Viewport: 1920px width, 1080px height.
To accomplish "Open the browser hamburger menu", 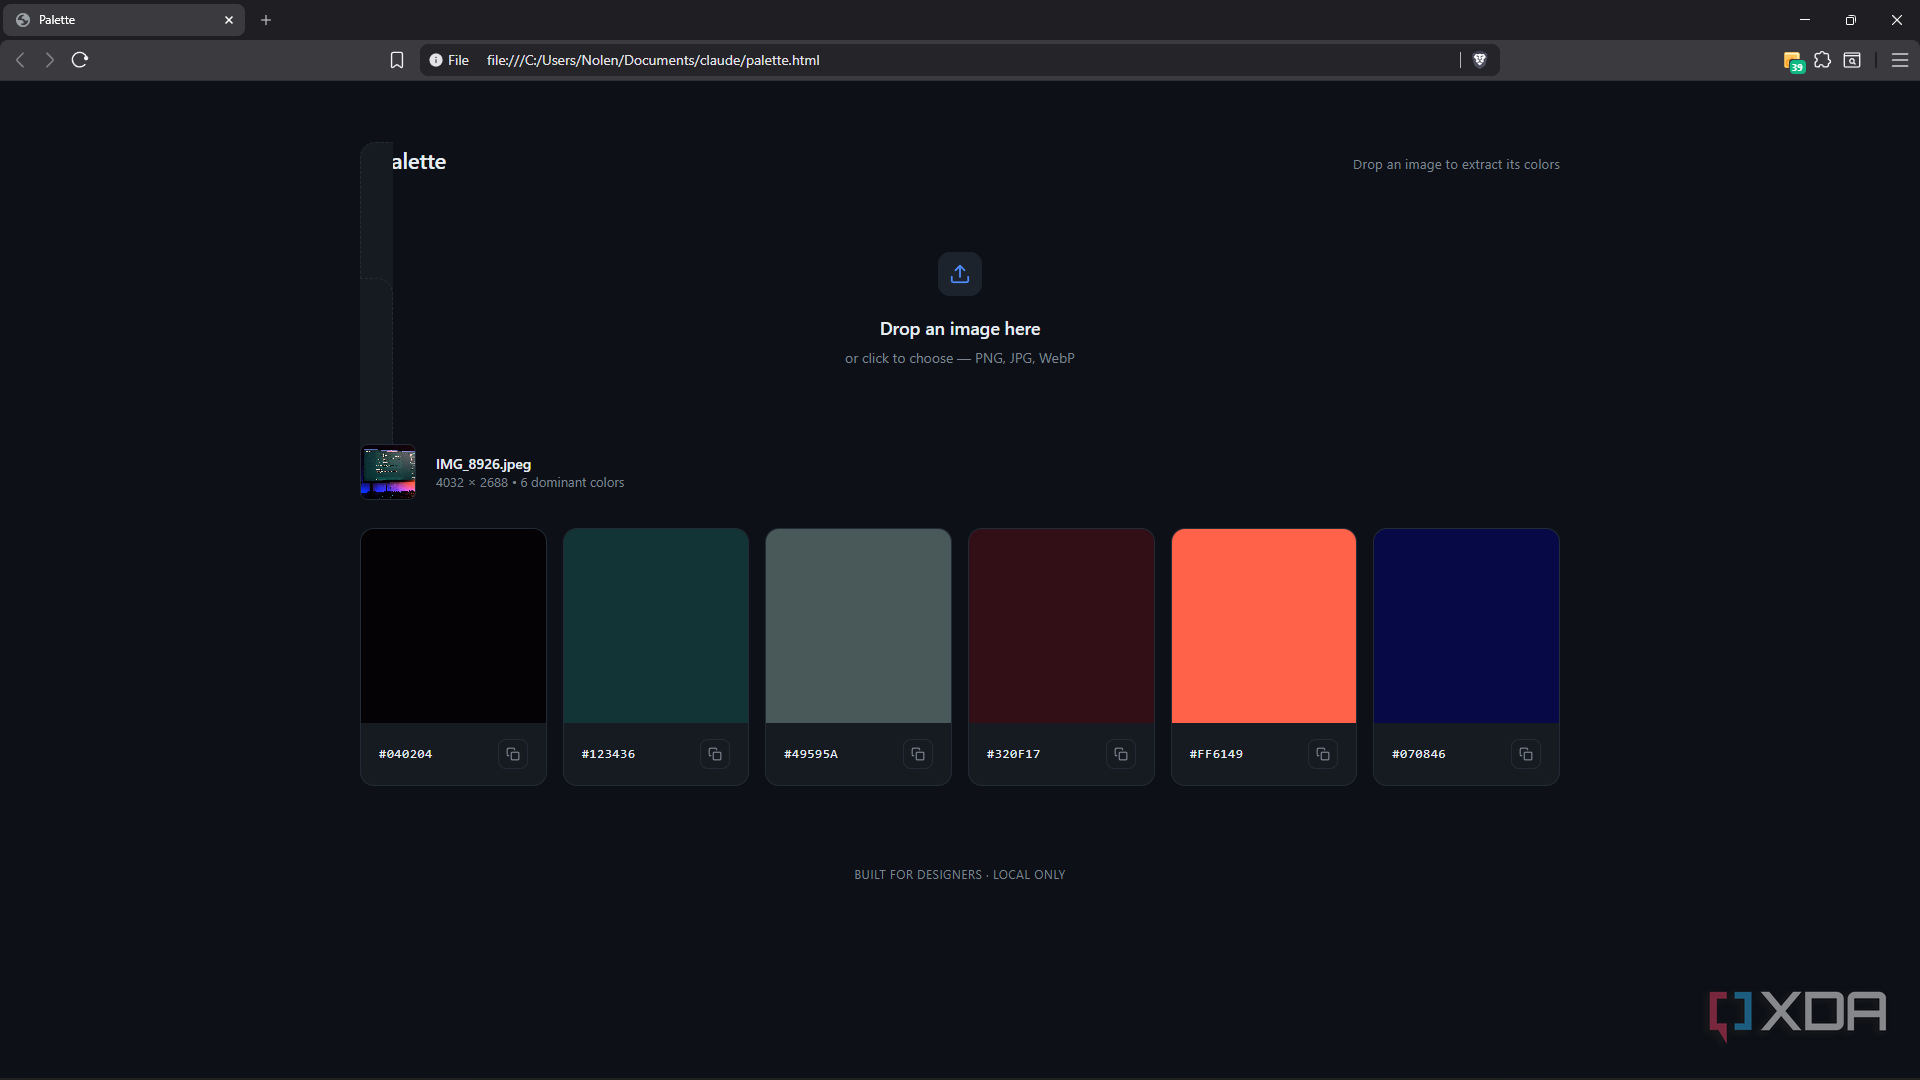I will click(x=1900, y=60).
